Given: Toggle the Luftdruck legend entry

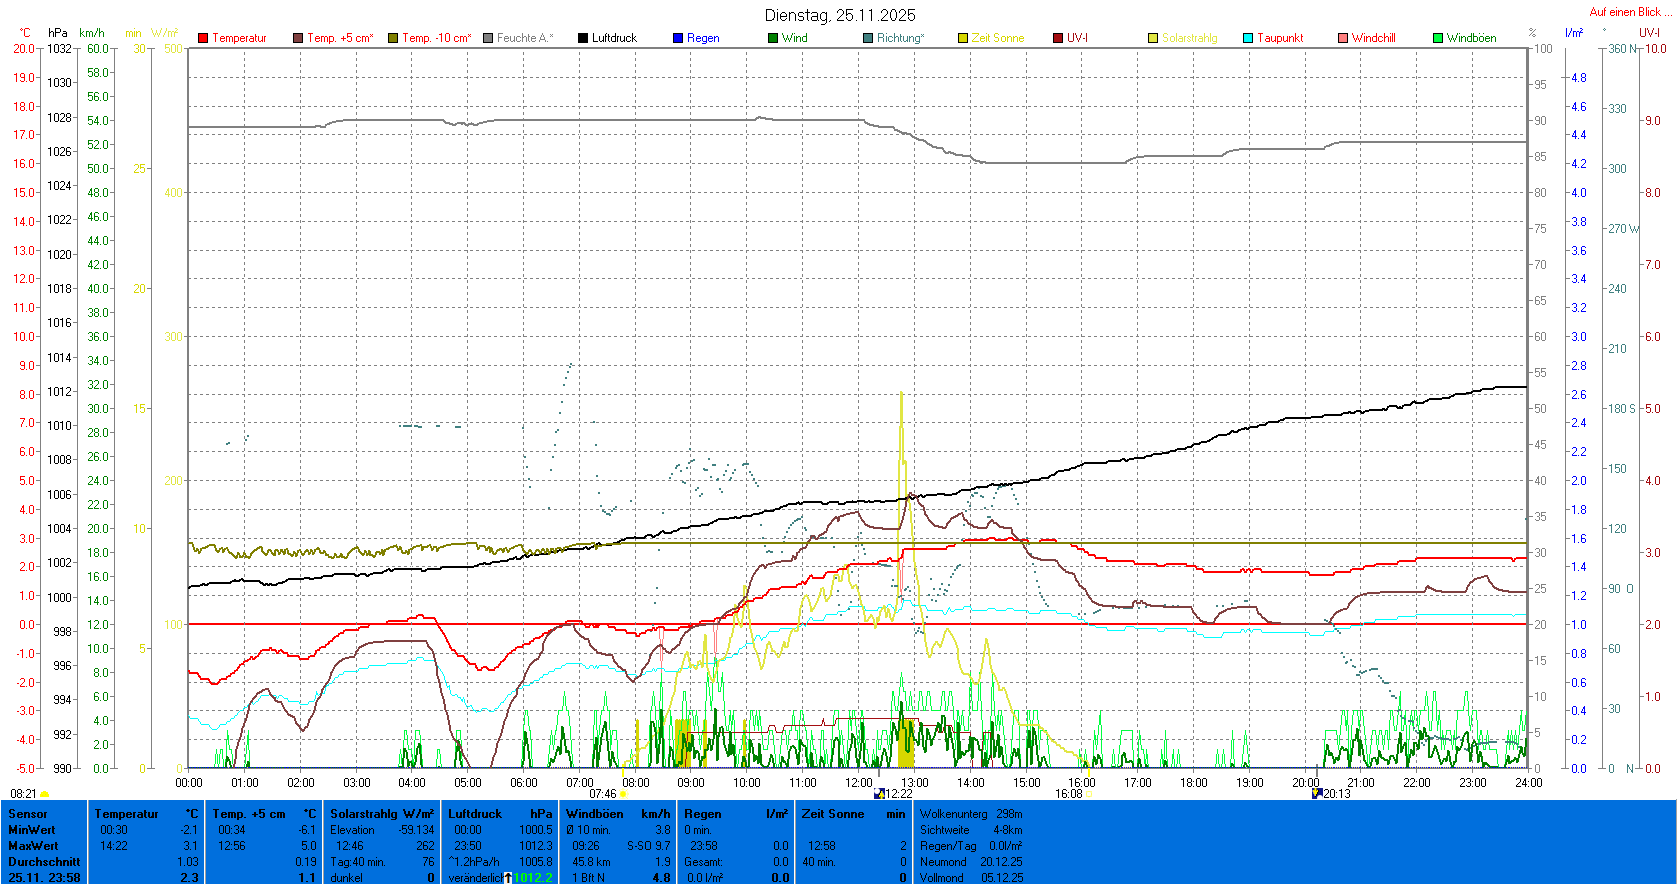Looking at the screenshot, I should coord(613,38).
